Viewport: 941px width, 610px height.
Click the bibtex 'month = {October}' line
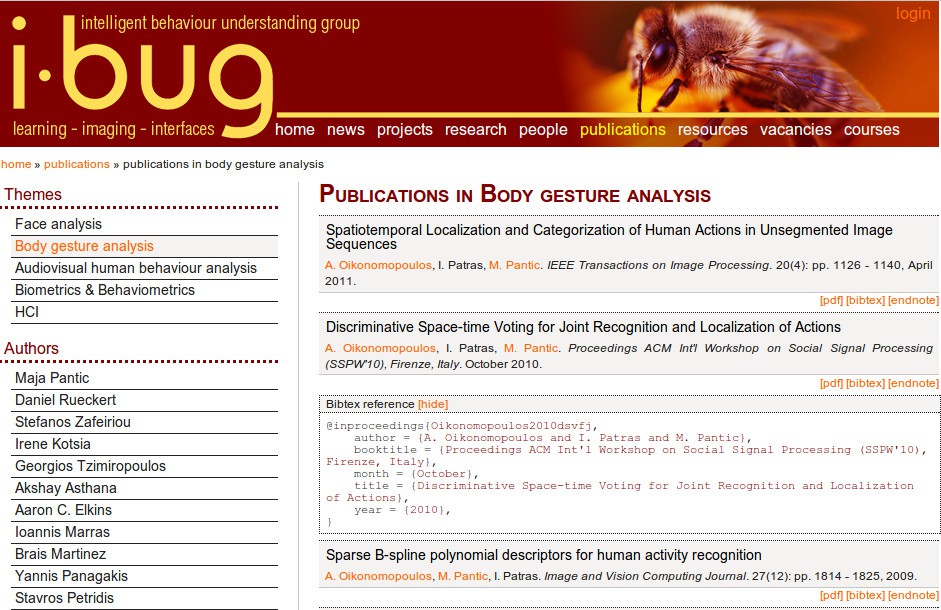[x=415, y=474]
